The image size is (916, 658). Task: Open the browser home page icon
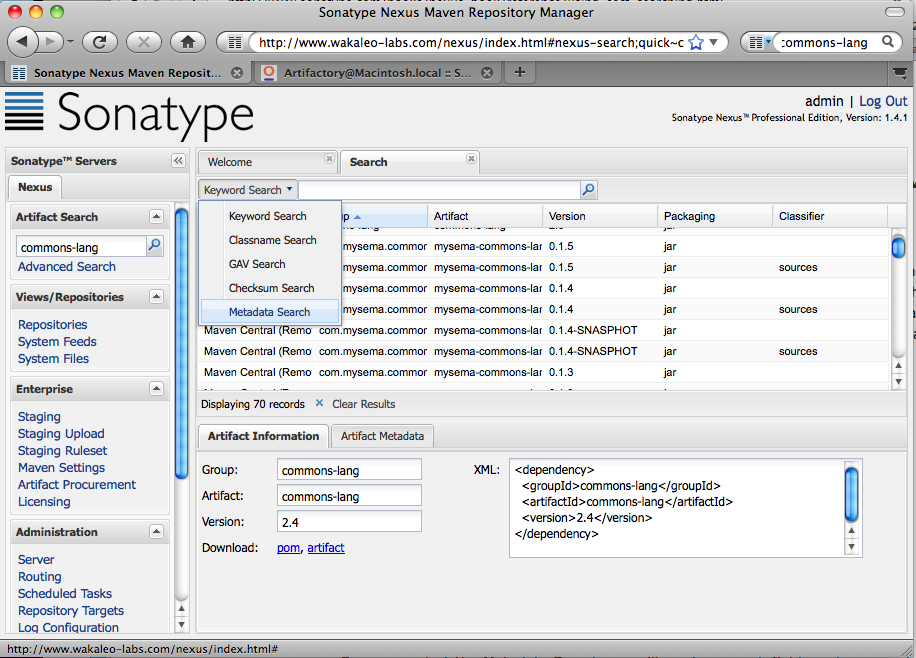click(188, 41)
